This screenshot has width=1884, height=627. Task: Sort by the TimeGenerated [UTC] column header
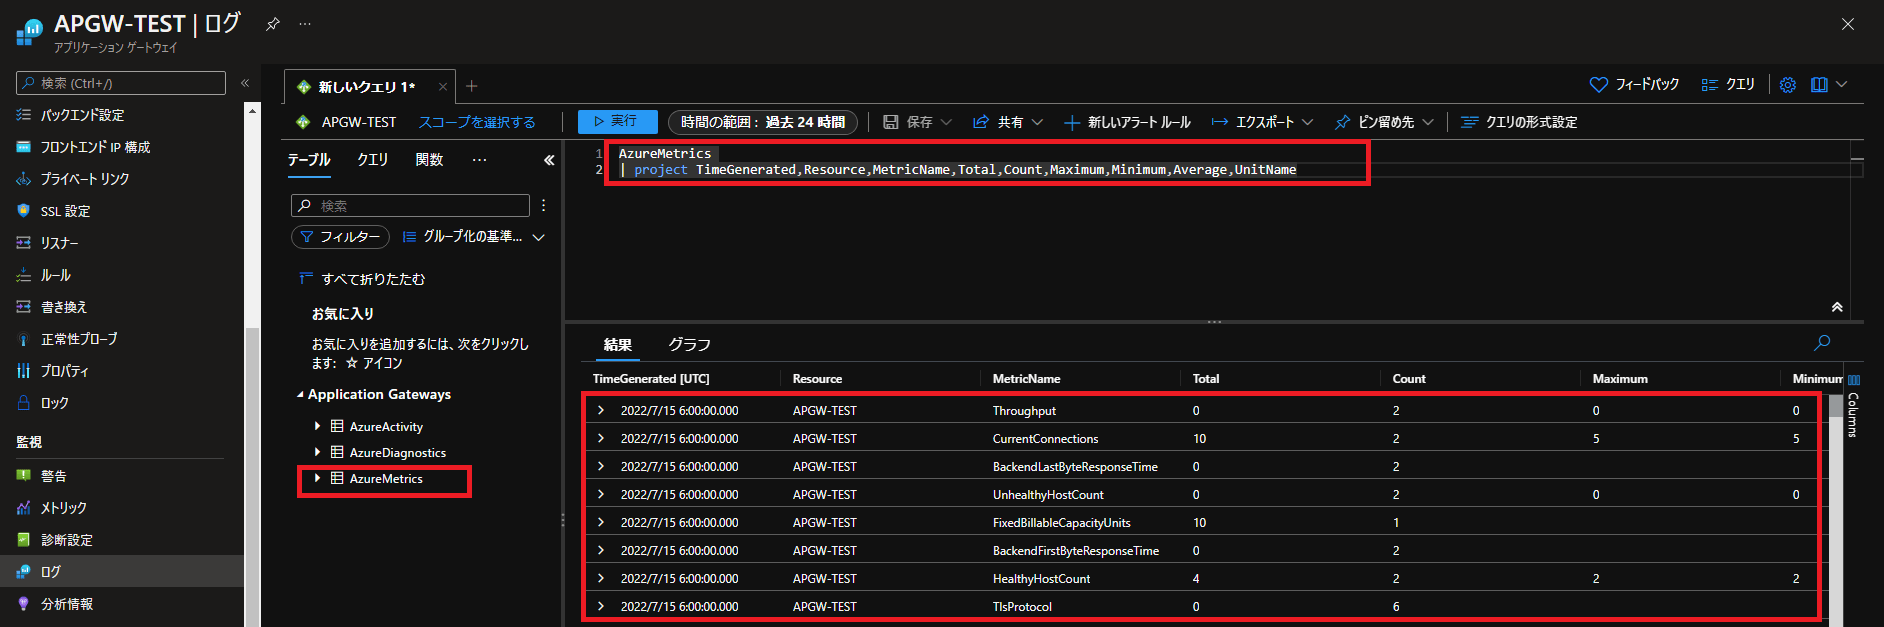click(651, 379)
